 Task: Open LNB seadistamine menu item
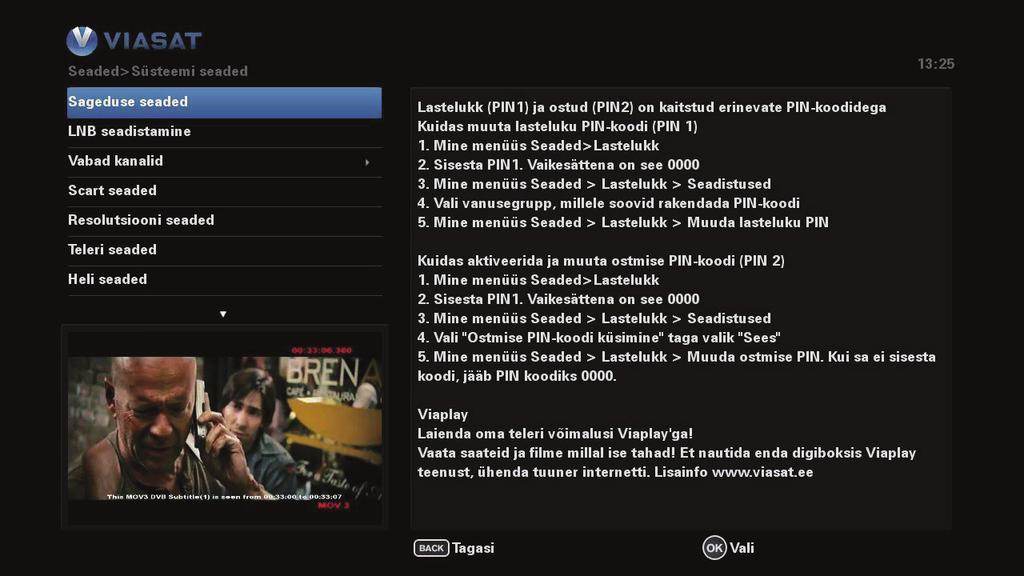(x=224, y=132)
